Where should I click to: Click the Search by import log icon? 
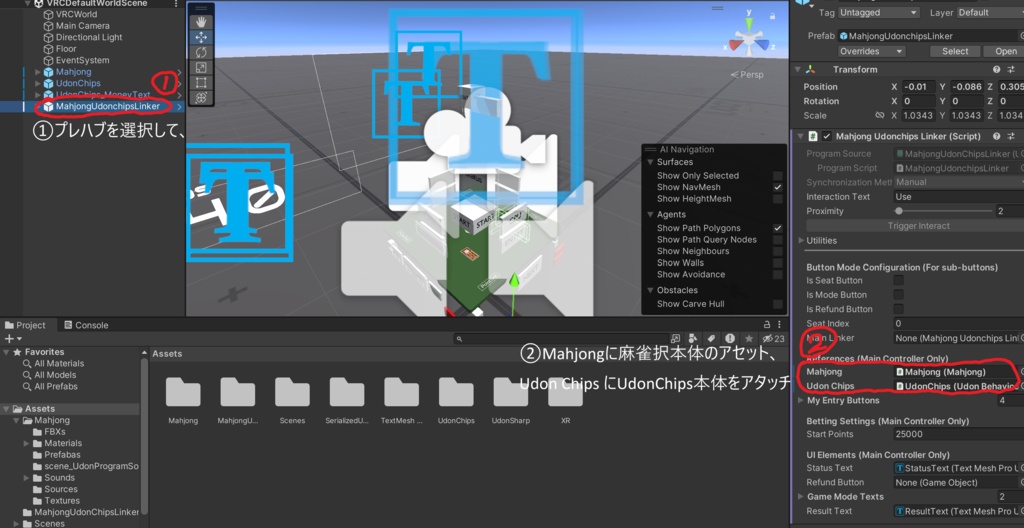coord(730,338)
